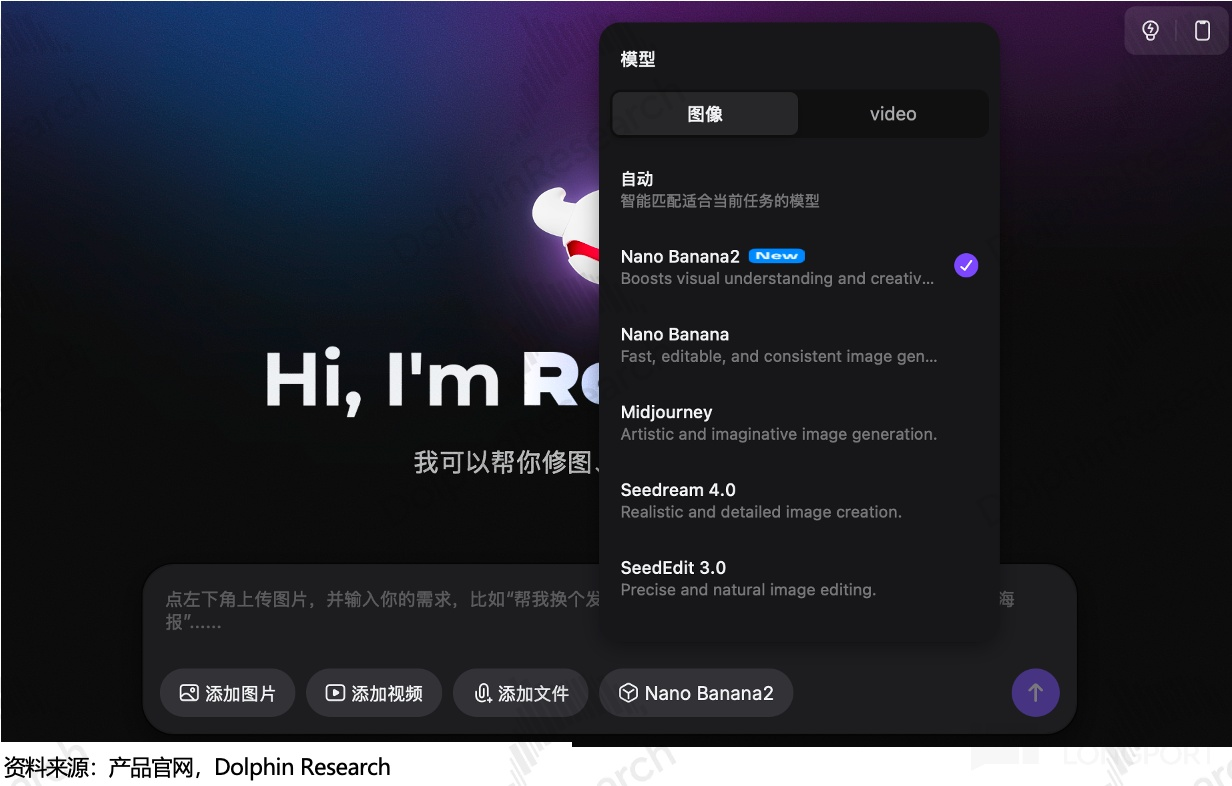Click the mobile phone icon at top right
Viewport: 1232px width, 786px height.
click(x=1202, y=31)
